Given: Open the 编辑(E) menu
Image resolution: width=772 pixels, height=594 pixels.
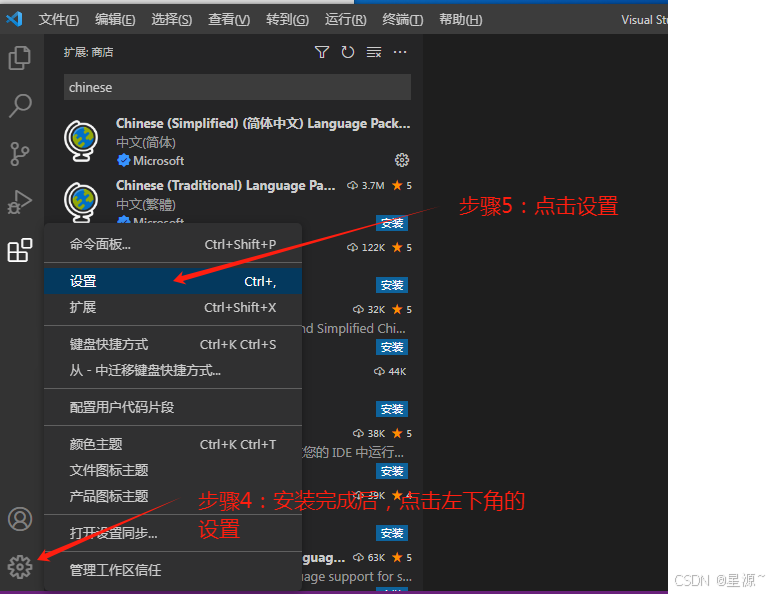Looking at the screenshot, I should (x=115, y=20).
